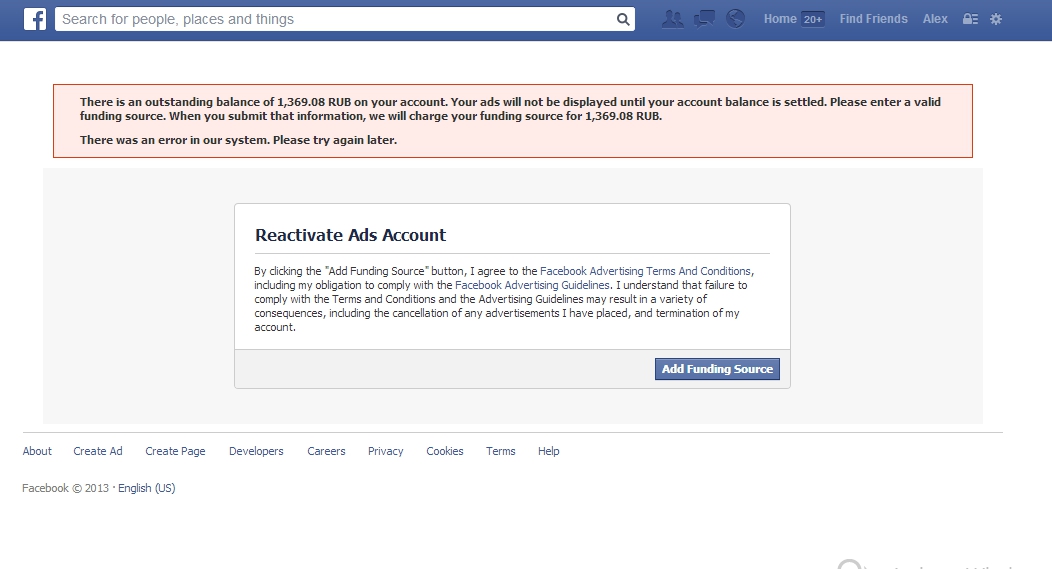
Task: Click the Facebook logo icon
Action: (35, 19)
